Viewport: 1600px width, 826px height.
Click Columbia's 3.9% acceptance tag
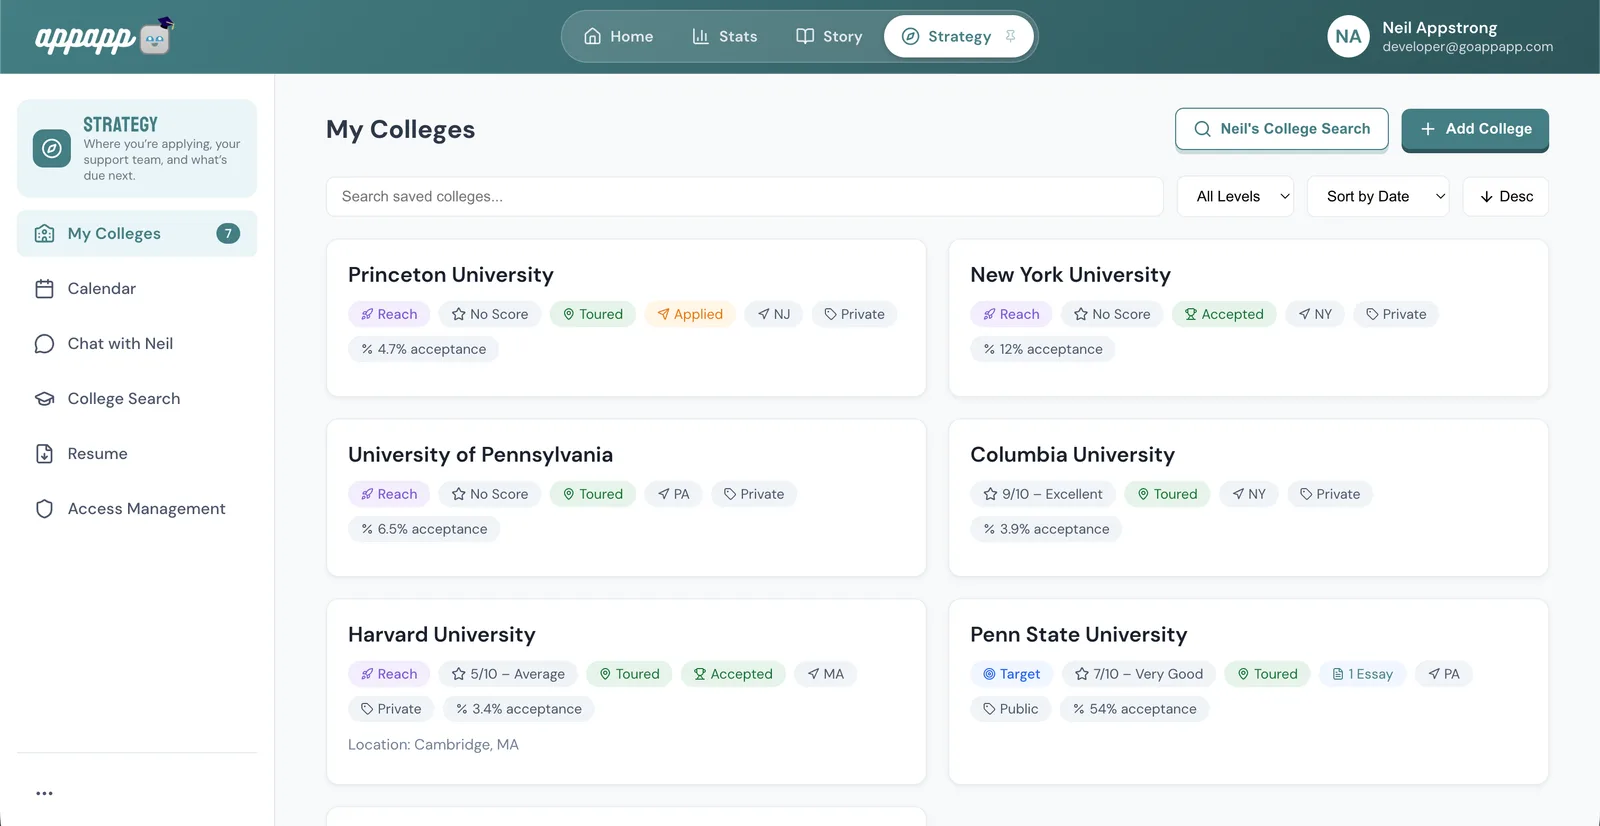(x=1046, y=529)
